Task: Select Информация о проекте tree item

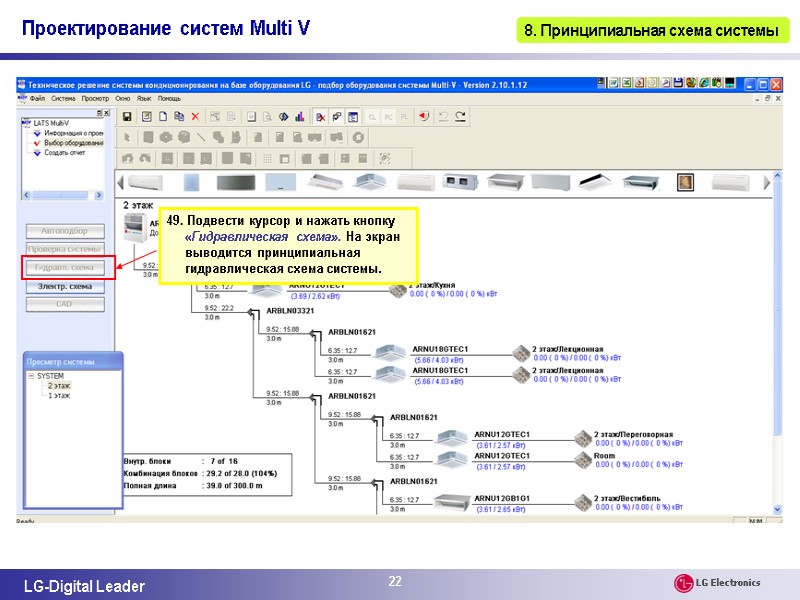Action: (73, 133)
